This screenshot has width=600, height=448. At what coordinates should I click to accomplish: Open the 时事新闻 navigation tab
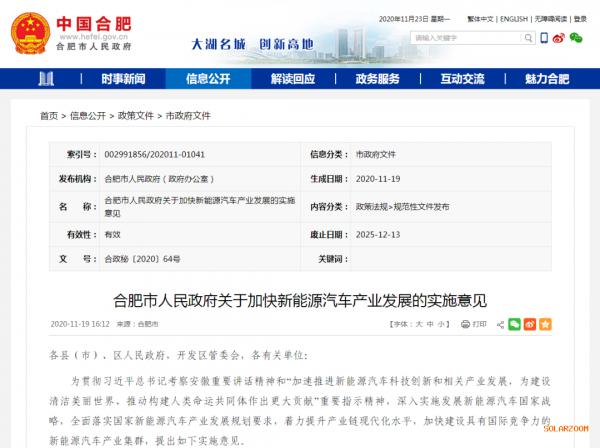click(x=123, y=79)
